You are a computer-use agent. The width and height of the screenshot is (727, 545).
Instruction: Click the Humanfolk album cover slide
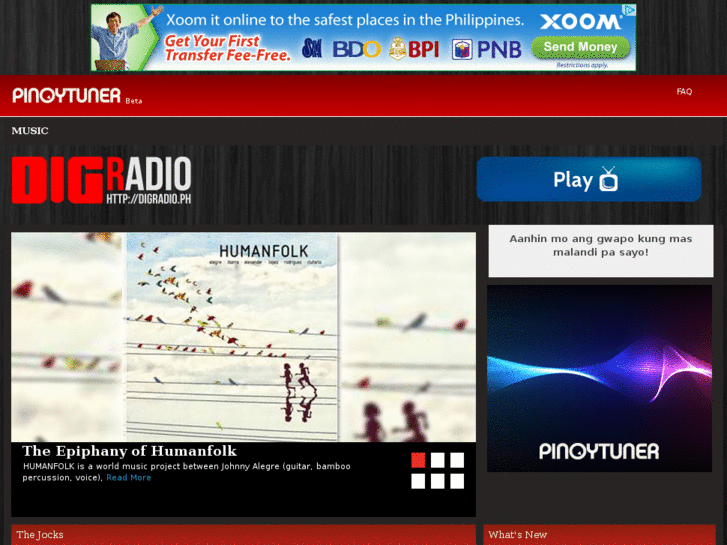243,337
